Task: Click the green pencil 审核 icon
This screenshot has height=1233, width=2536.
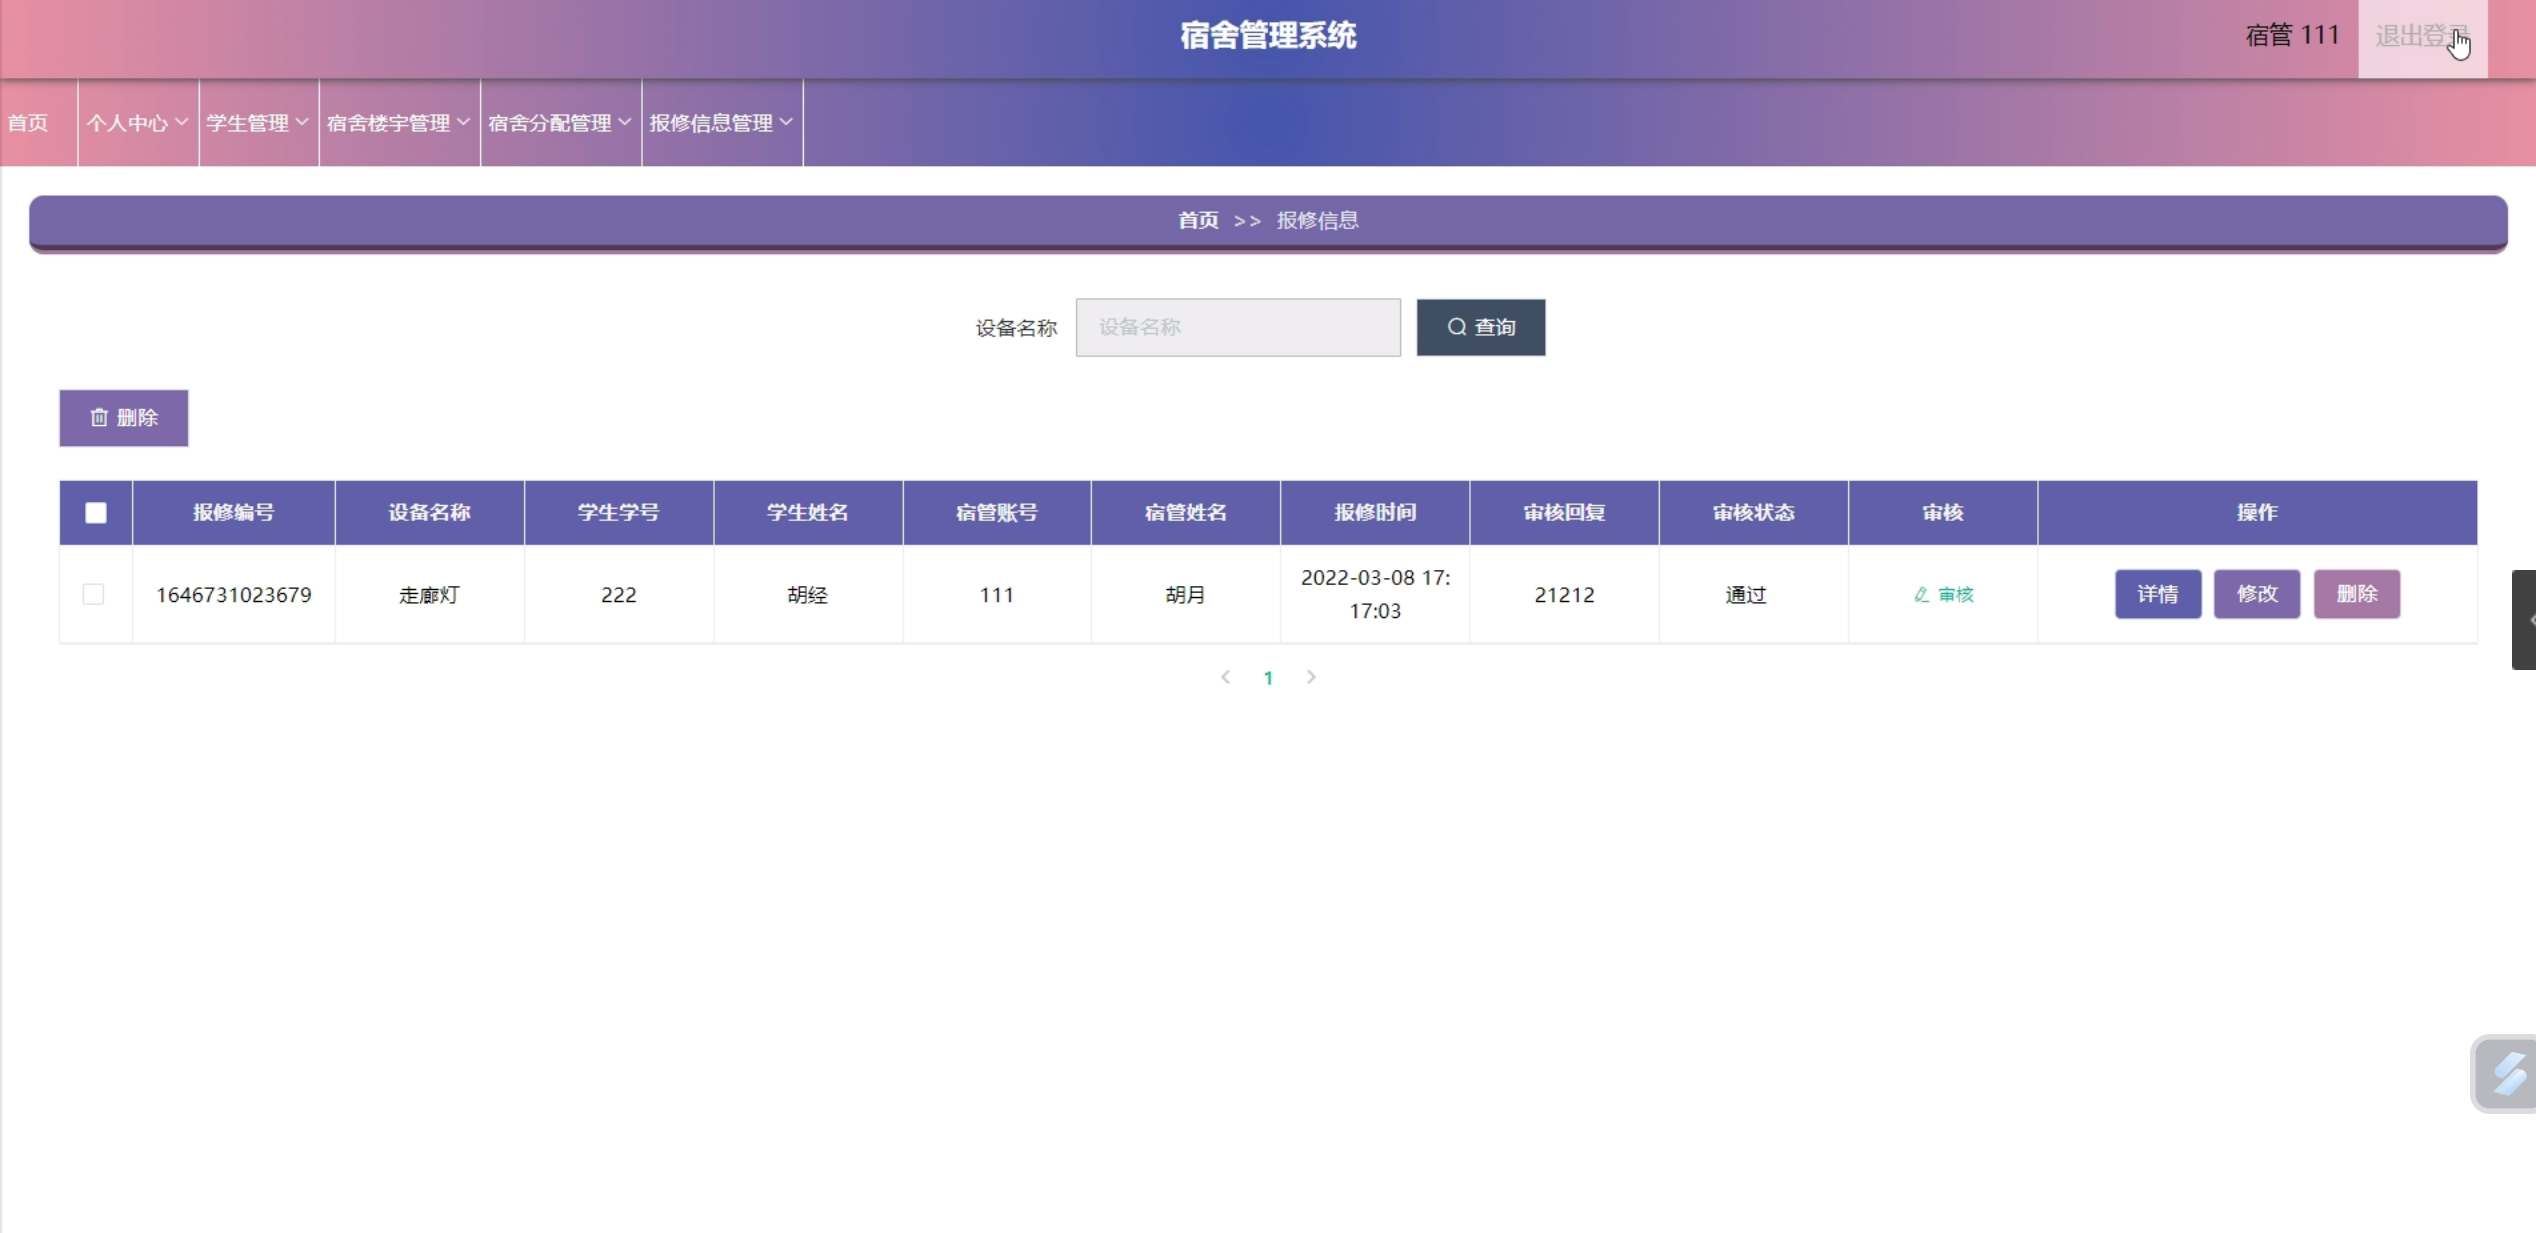Action: coord(1943,595)
